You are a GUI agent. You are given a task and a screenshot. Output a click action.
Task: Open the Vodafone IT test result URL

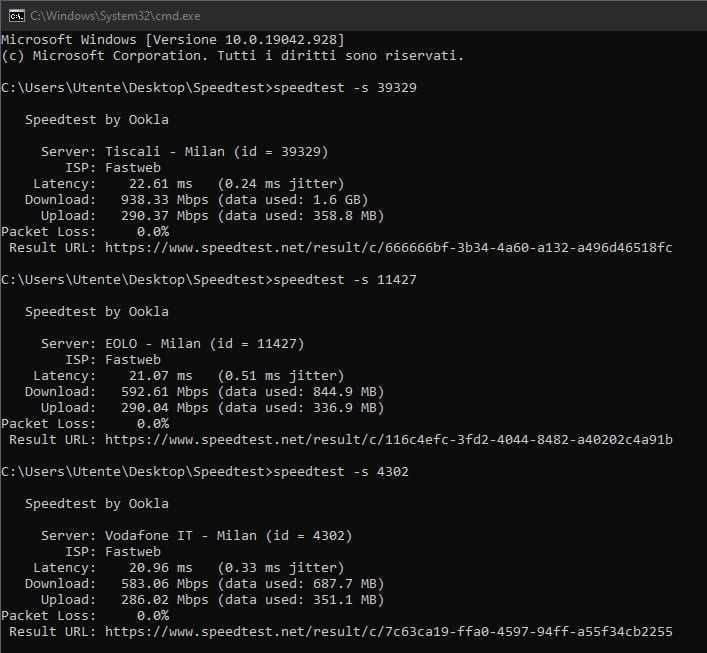[388, 631]
